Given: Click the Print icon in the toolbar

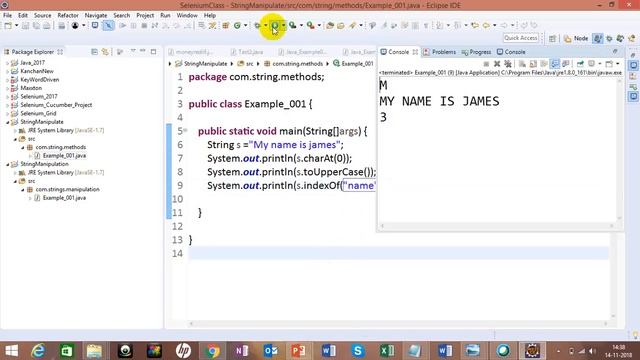Looking at the screenshot, I should coord(61,26).
